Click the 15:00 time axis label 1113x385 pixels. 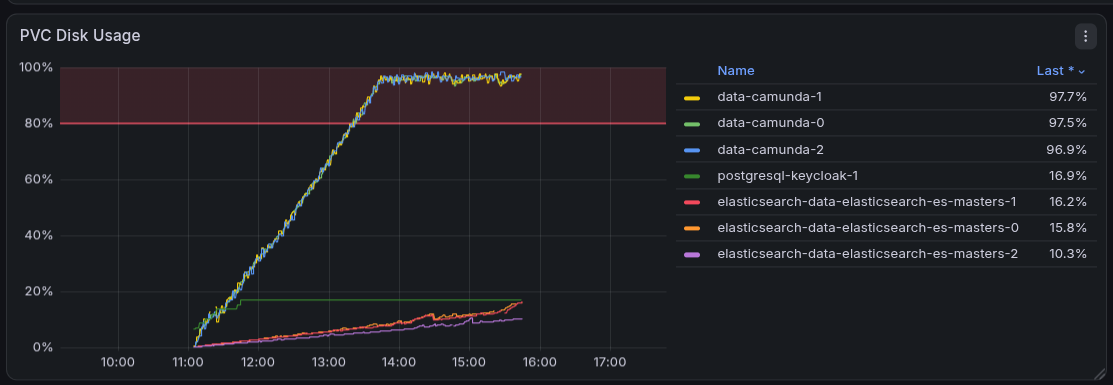[469, 362]
